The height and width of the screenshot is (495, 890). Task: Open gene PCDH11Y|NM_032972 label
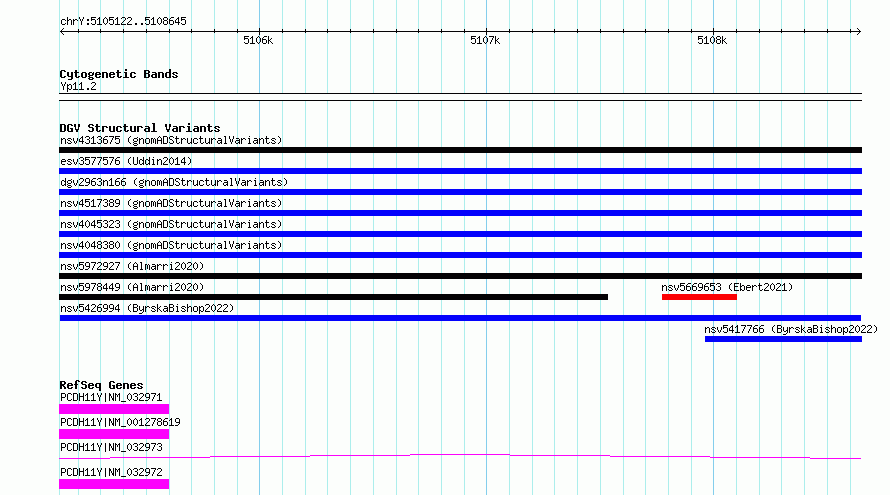coord(111,472)
